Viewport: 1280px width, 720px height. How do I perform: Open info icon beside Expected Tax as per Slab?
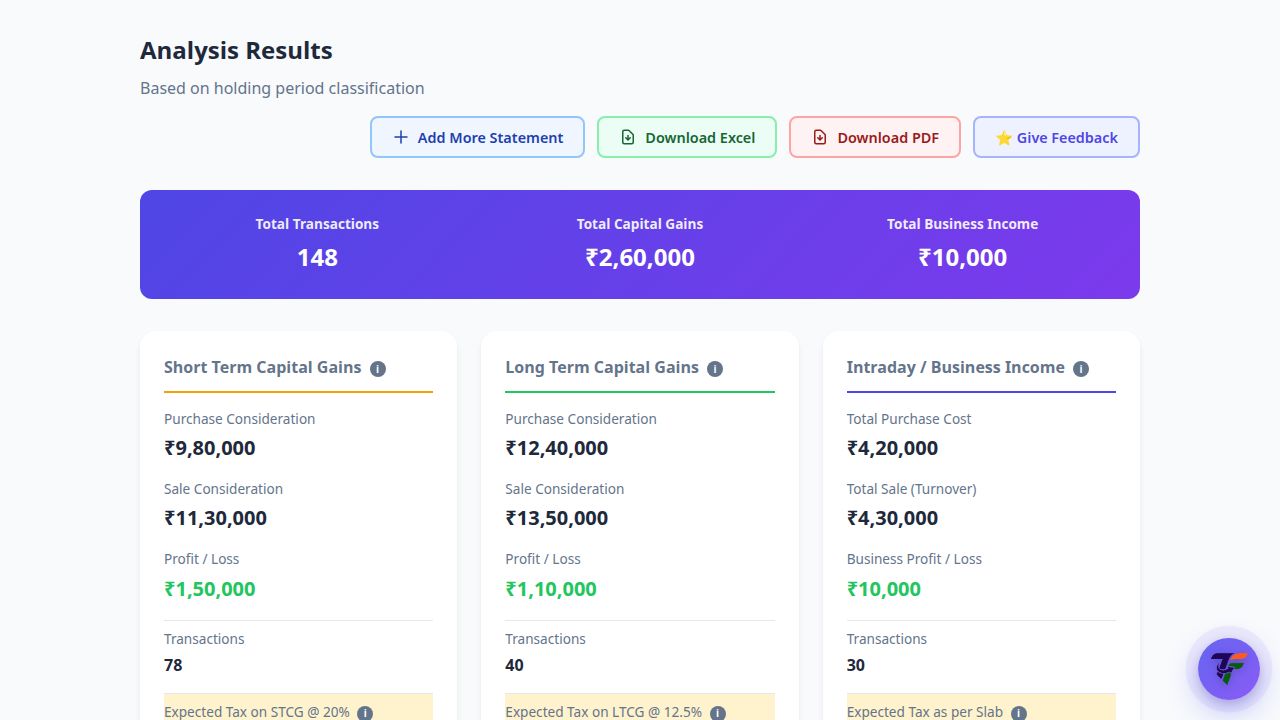(x=1019, y=713)
